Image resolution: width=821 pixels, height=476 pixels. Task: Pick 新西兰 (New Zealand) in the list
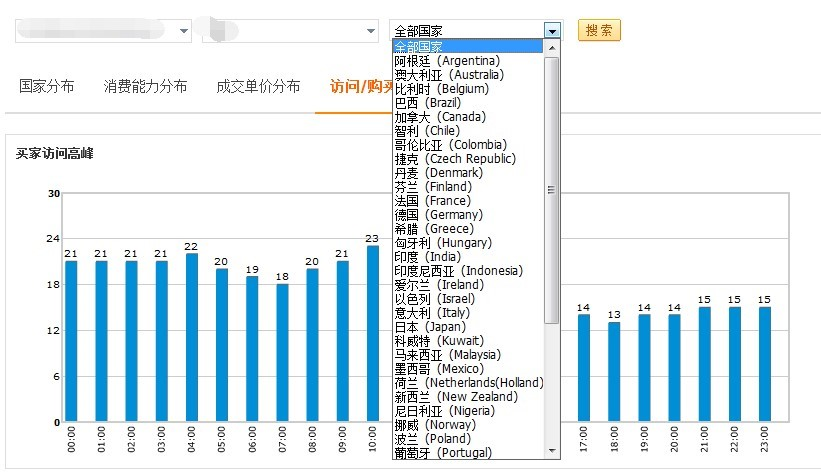(468, 397)
